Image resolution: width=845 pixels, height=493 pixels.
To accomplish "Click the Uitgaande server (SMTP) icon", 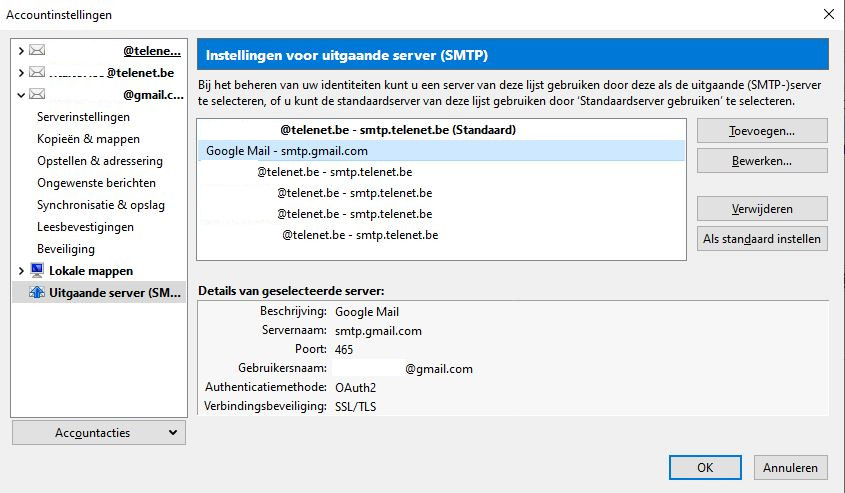I will pos(38,293).
